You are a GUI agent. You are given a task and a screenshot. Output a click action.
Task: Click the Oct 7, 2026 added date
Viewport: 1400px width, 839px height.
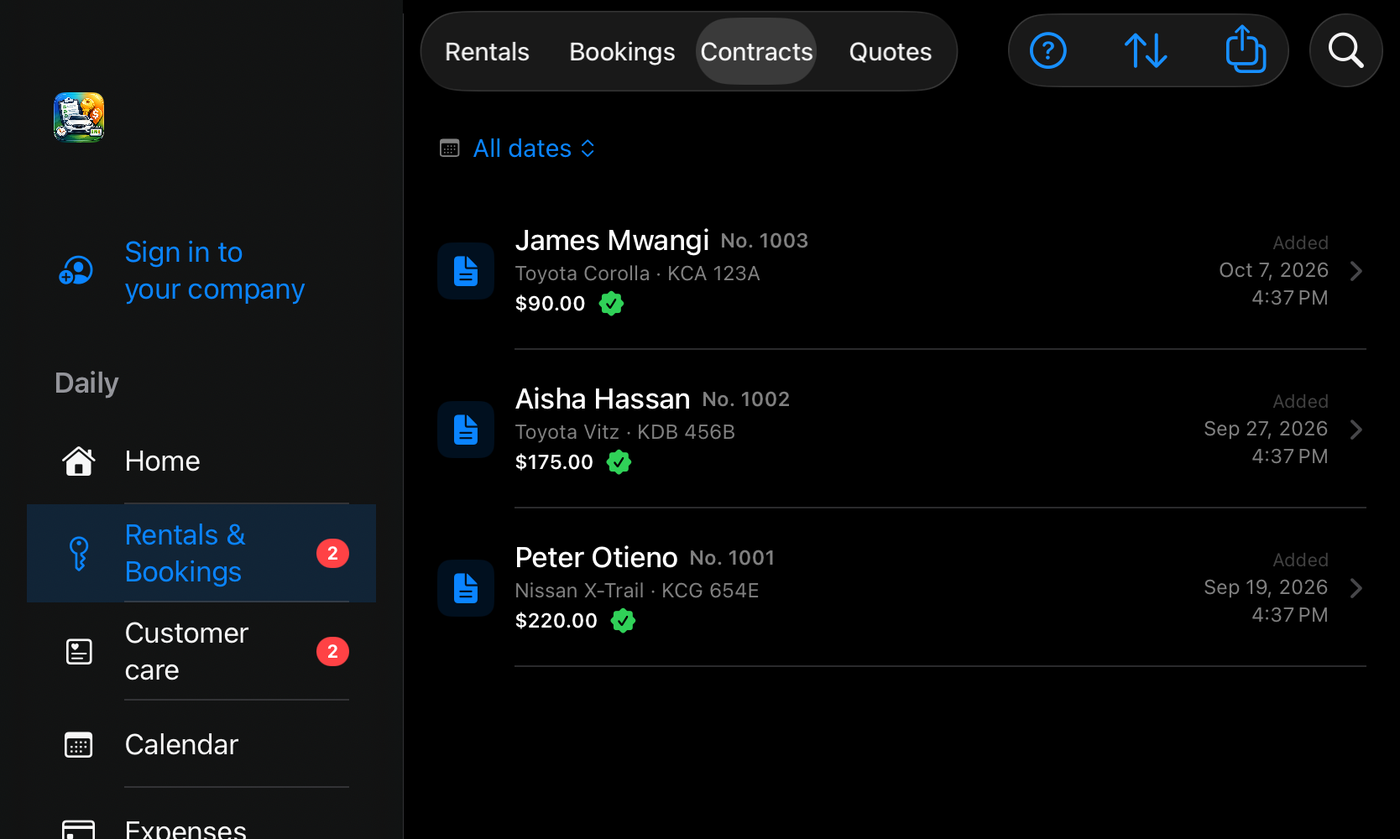click(1273, 270)
